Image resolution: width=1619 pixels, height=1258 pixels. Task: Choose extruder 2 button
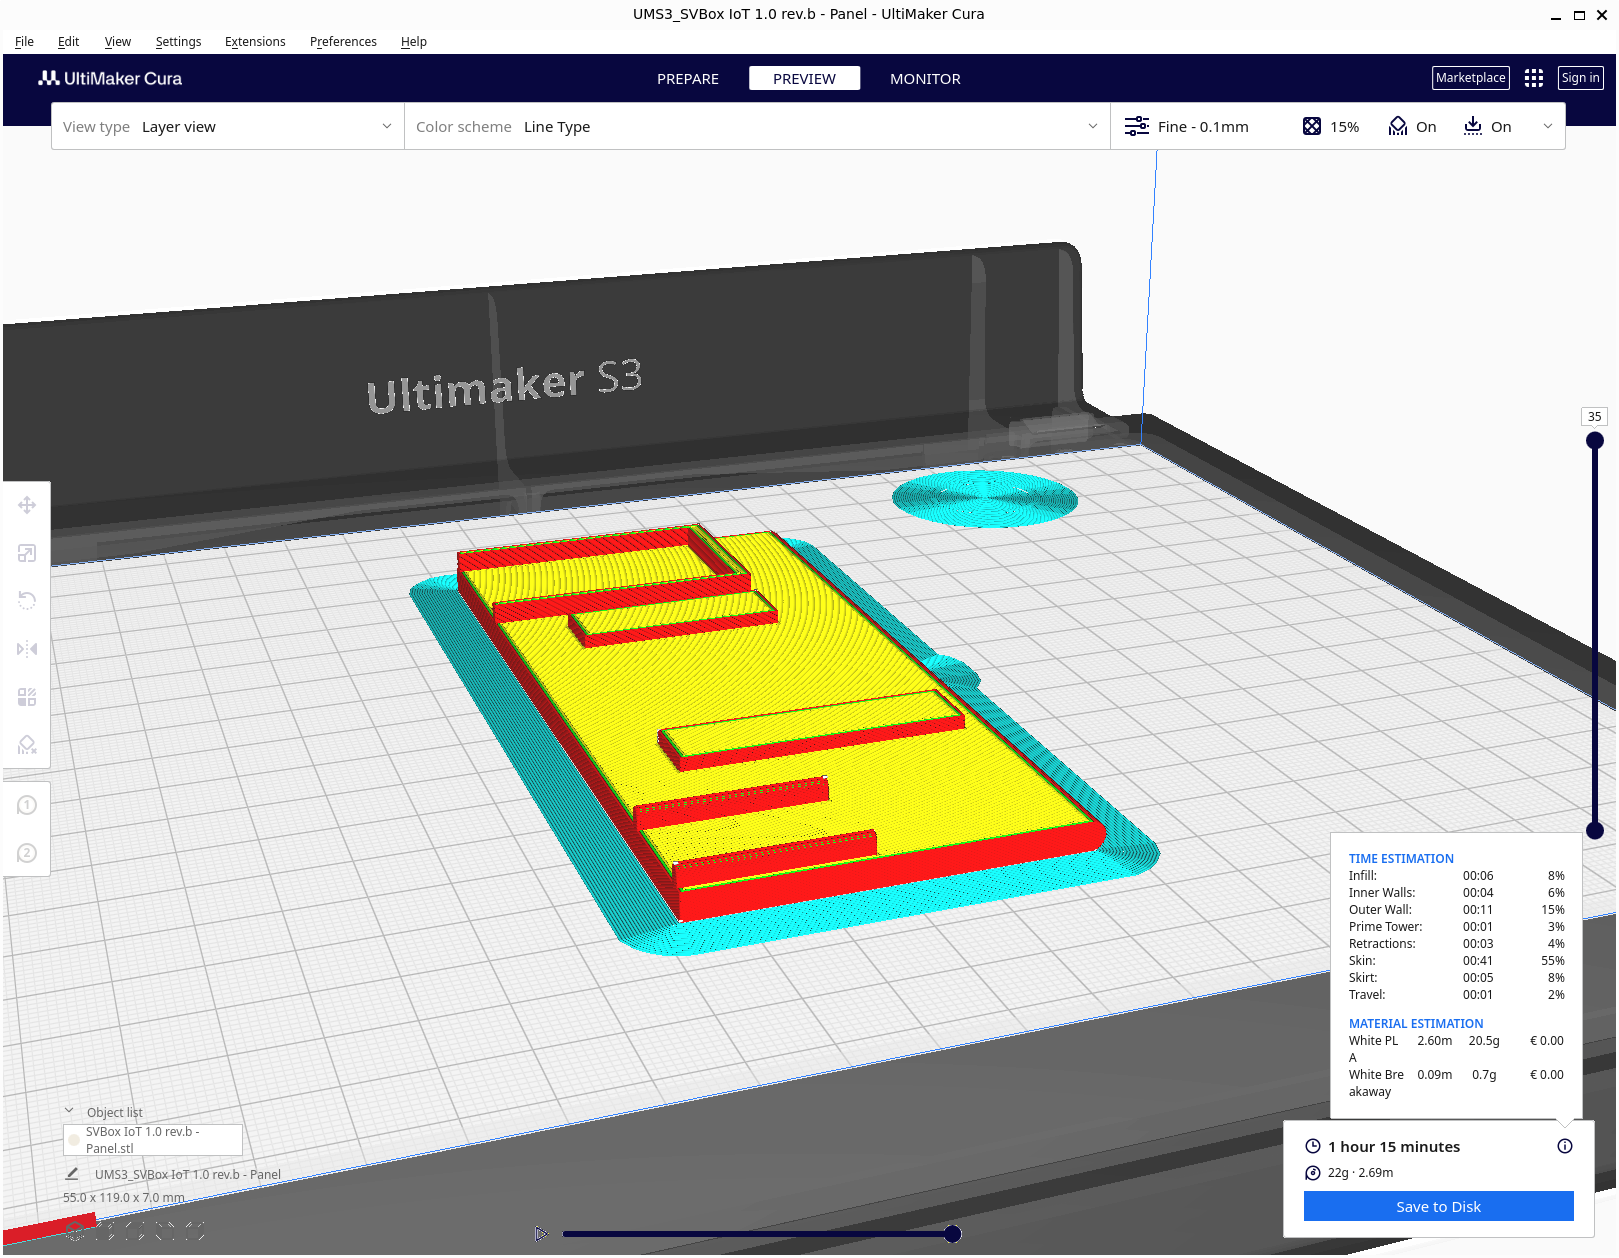tap(27, 854)
